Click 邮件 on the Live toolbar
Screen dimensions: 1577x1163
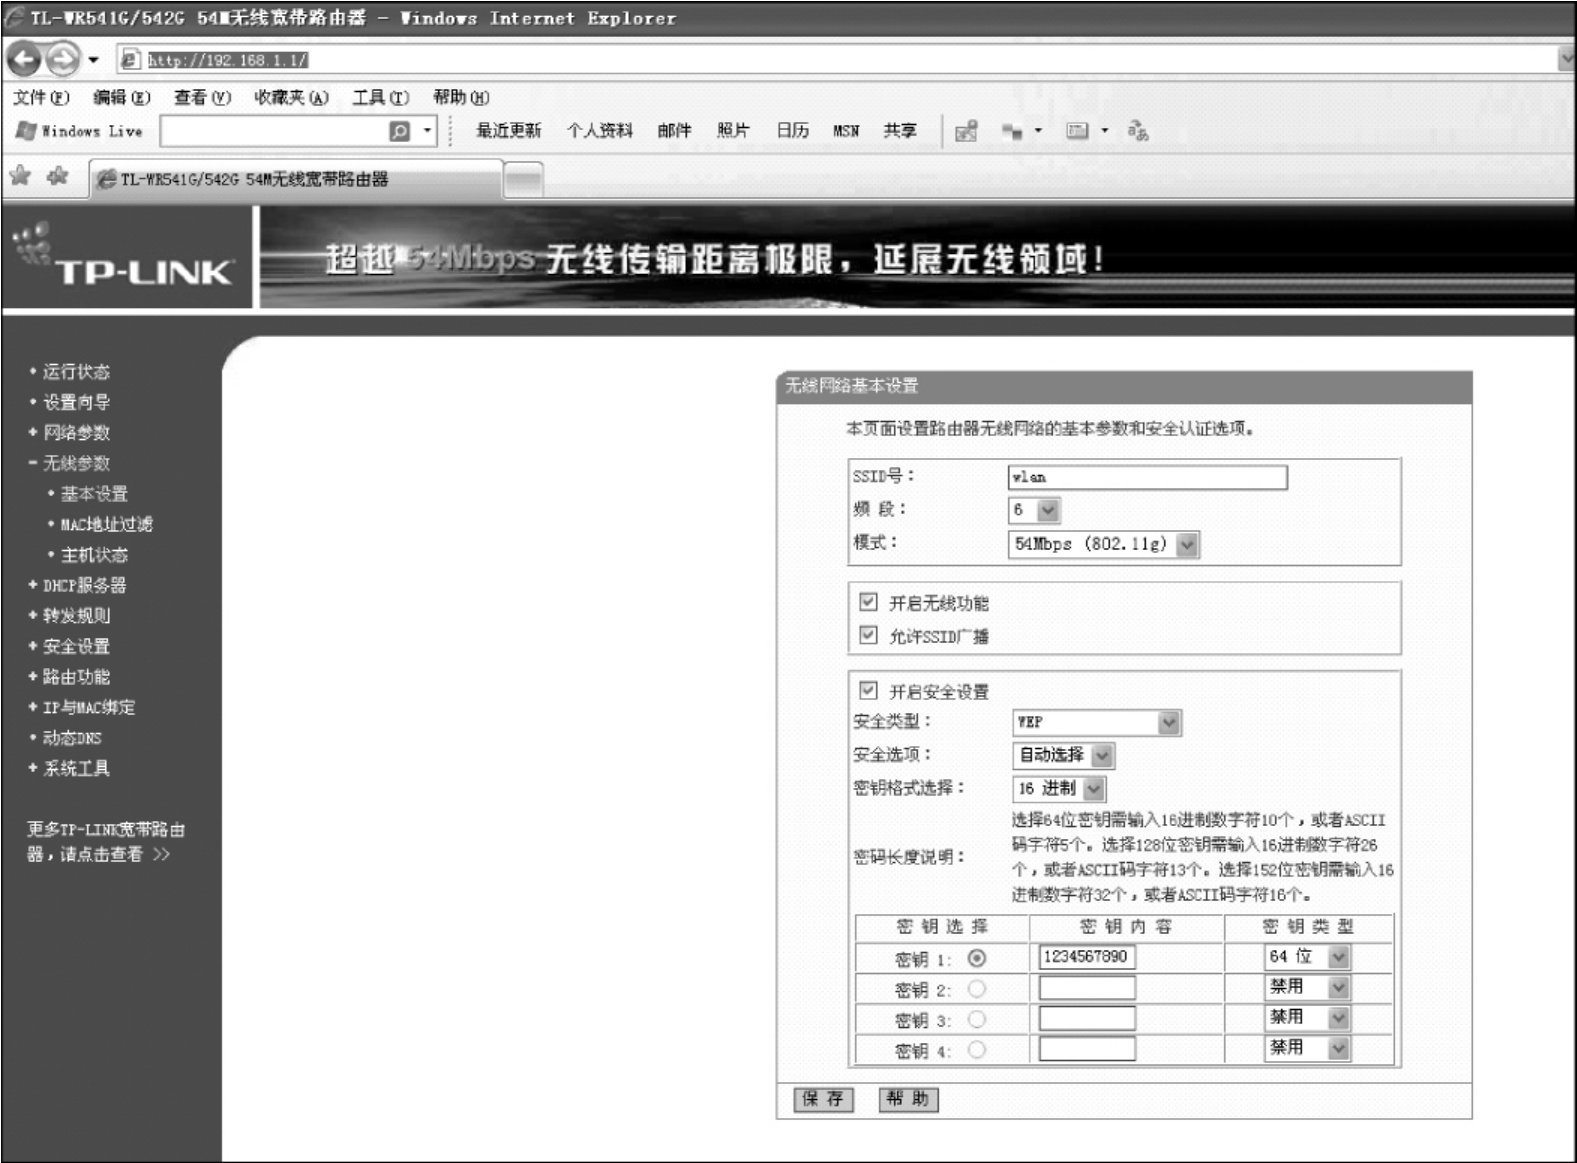click(674, 131)
